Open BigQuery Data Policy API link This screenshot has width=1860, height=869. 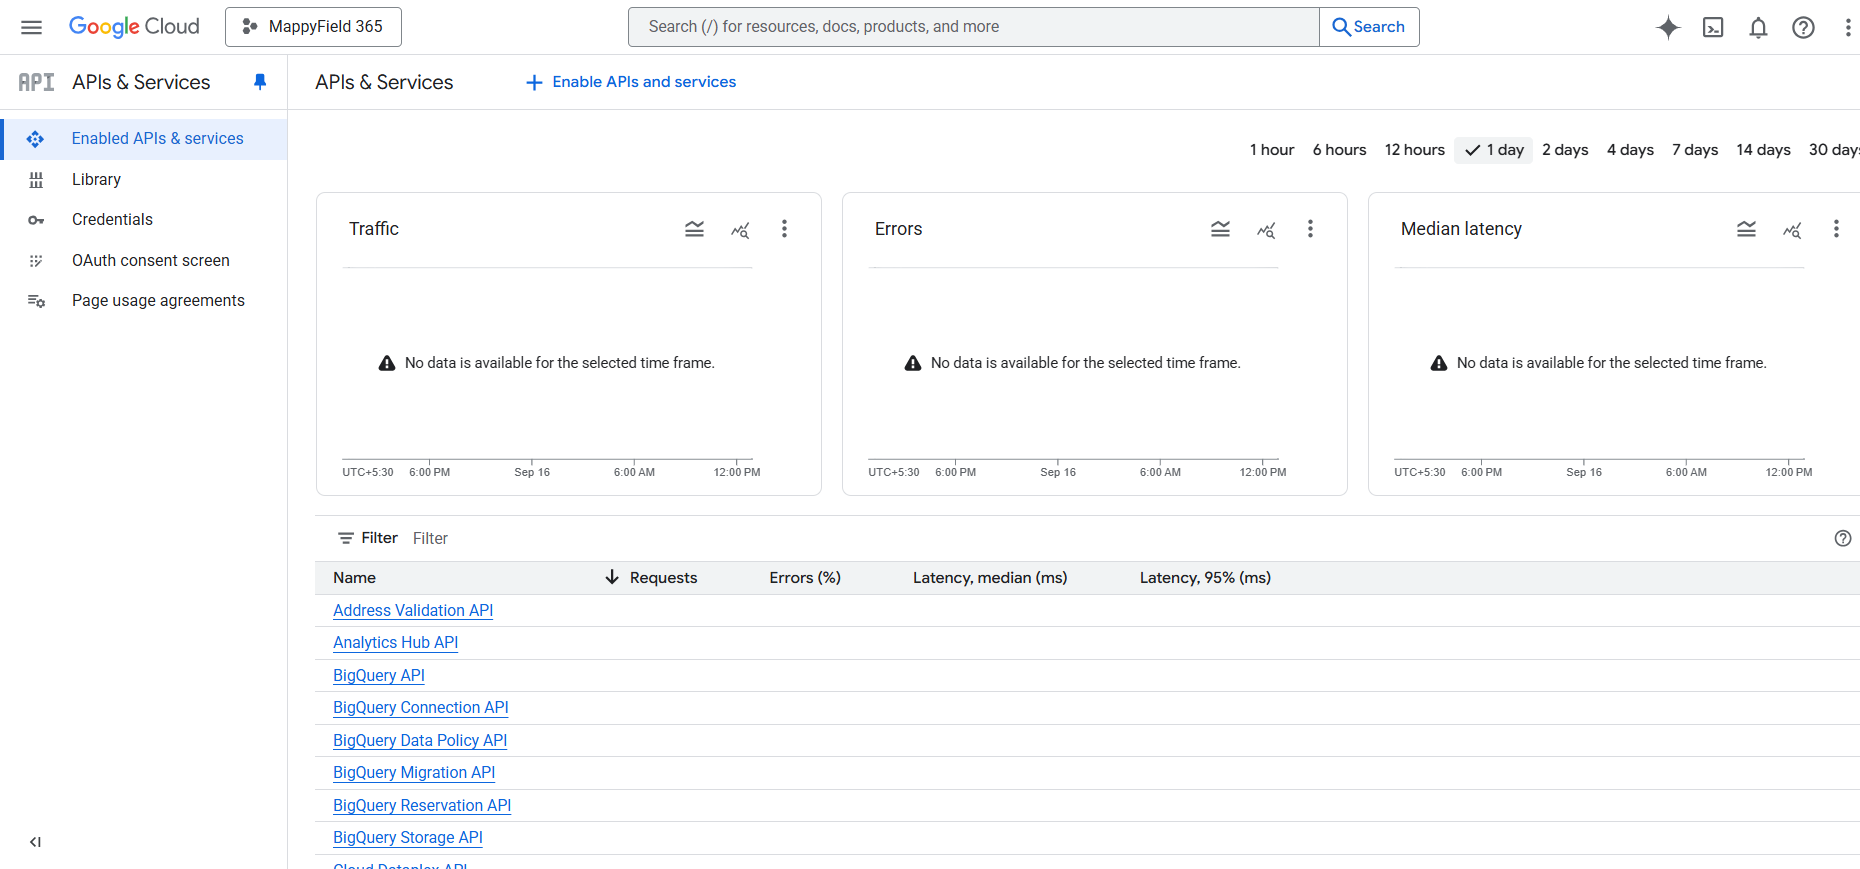tap(420, 741)
